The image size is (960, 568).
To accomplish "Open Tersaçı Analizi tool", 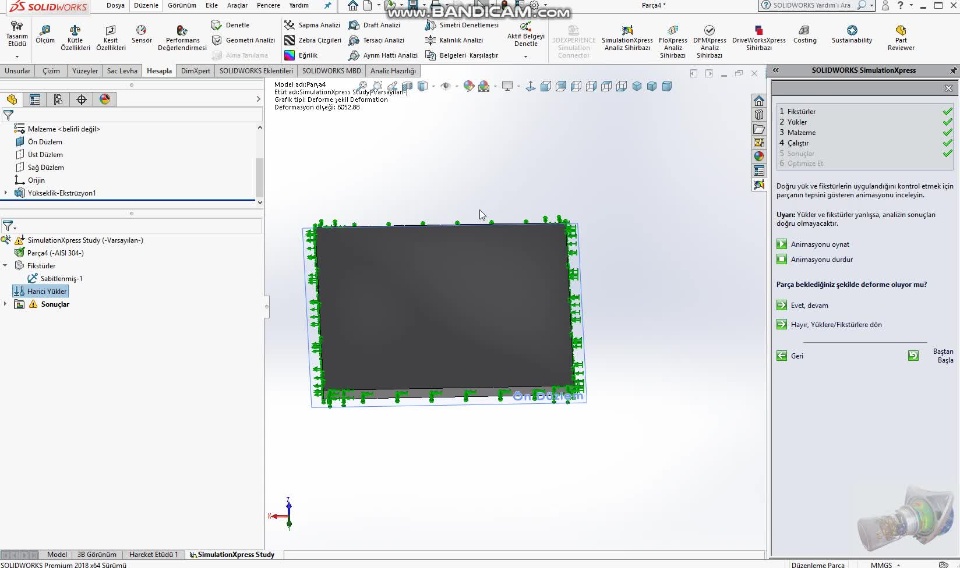I will pyautogui.click(x=377, y=40).
